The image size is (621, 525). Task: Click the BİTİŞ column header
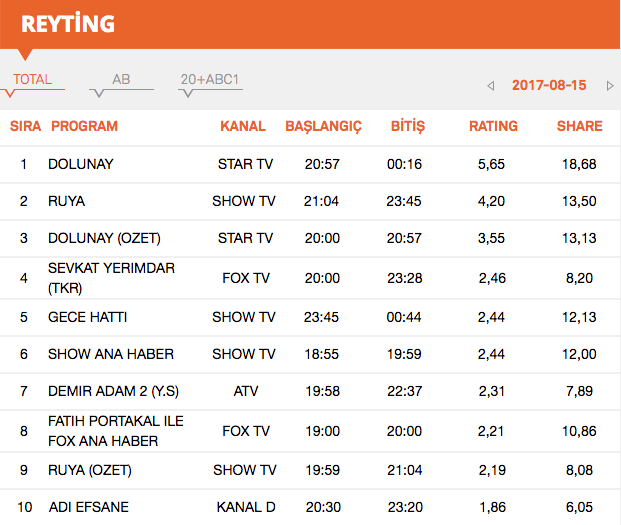406,126
